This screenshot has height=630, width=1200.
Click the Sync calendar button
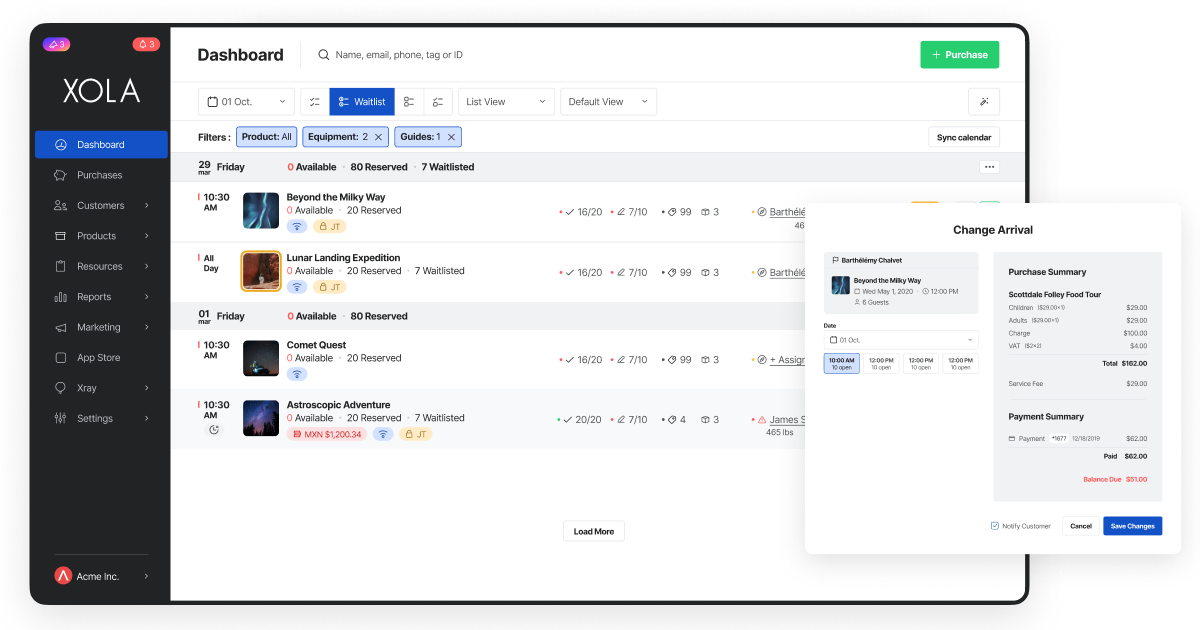(x=964, y=137)
